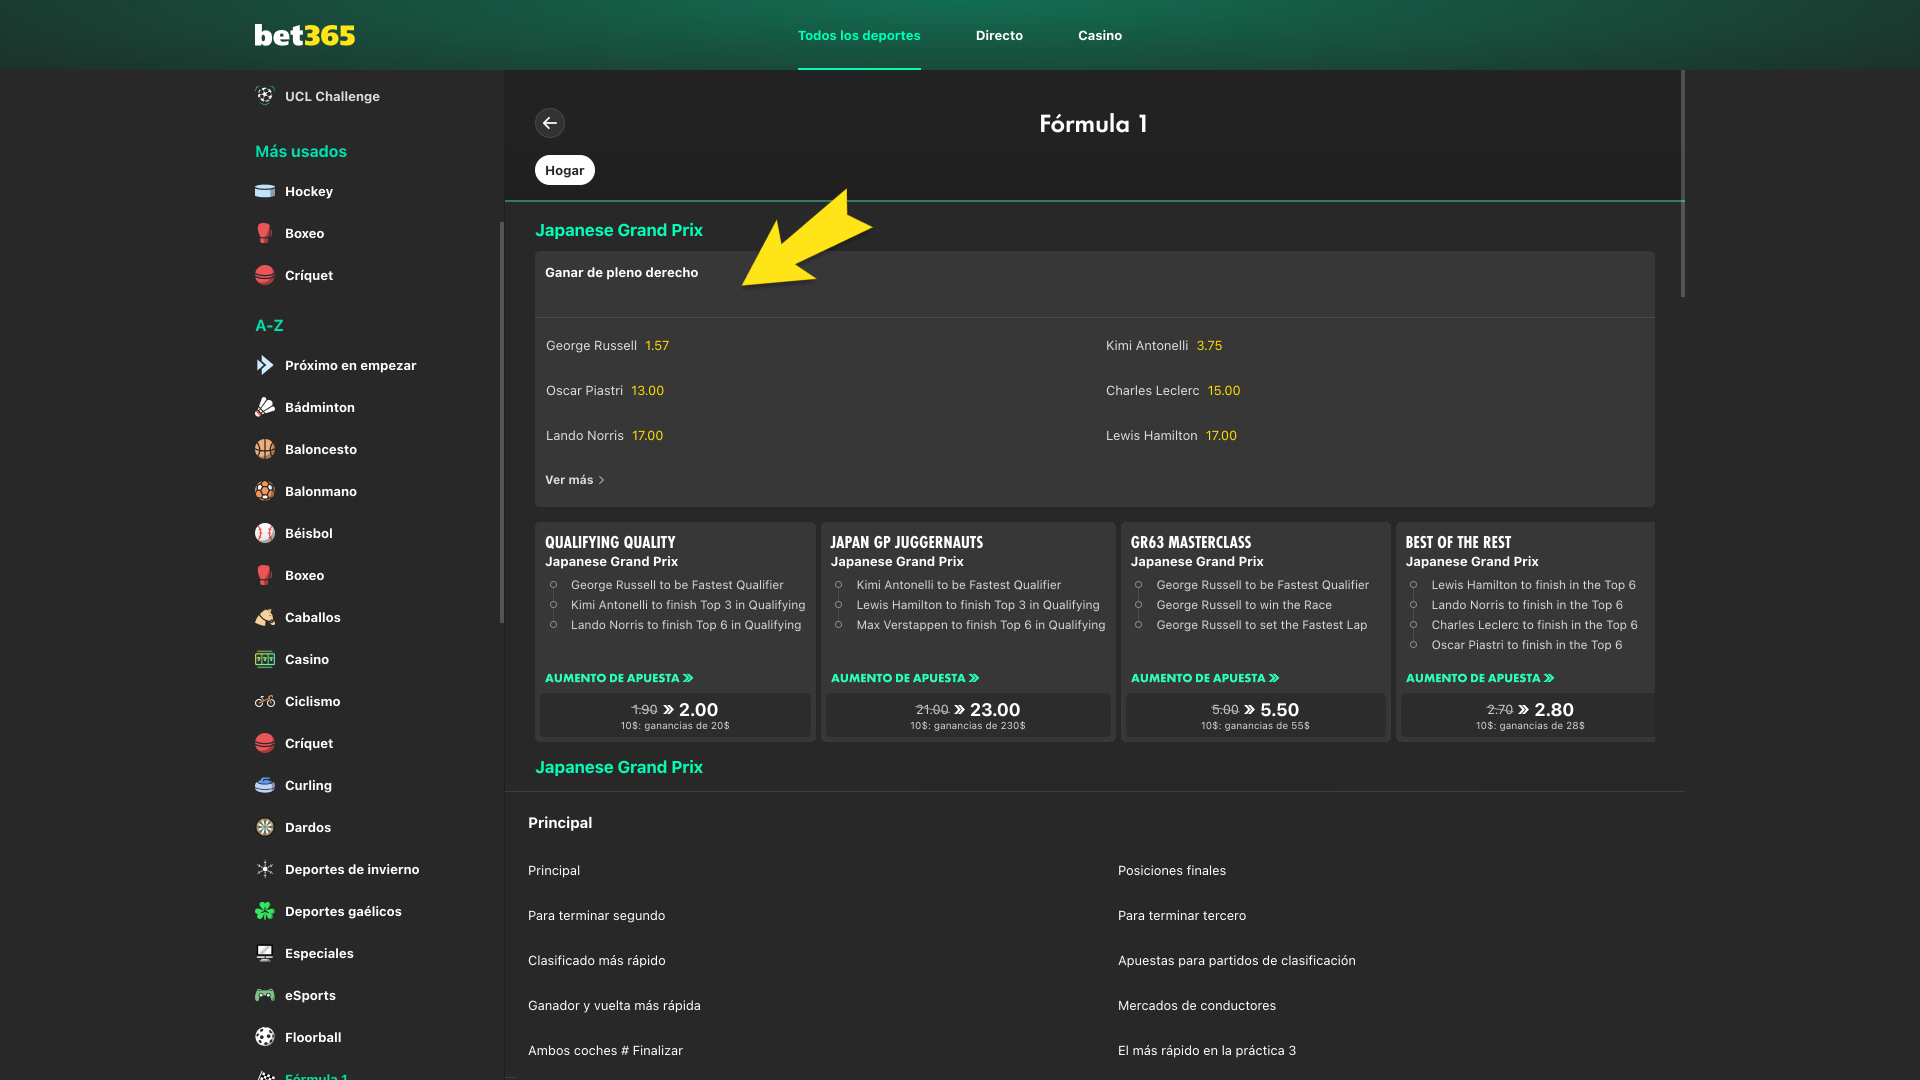
Task: Select the Ciclismo bicycle icon
Action: pos(265,701)
